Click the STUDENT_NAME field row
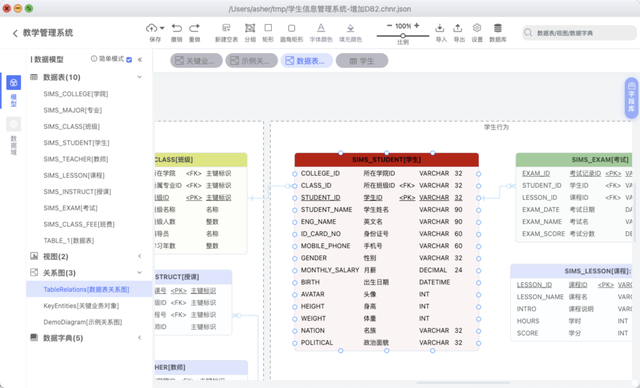Viewport: 640px width, 388px height. click(387, 210)
